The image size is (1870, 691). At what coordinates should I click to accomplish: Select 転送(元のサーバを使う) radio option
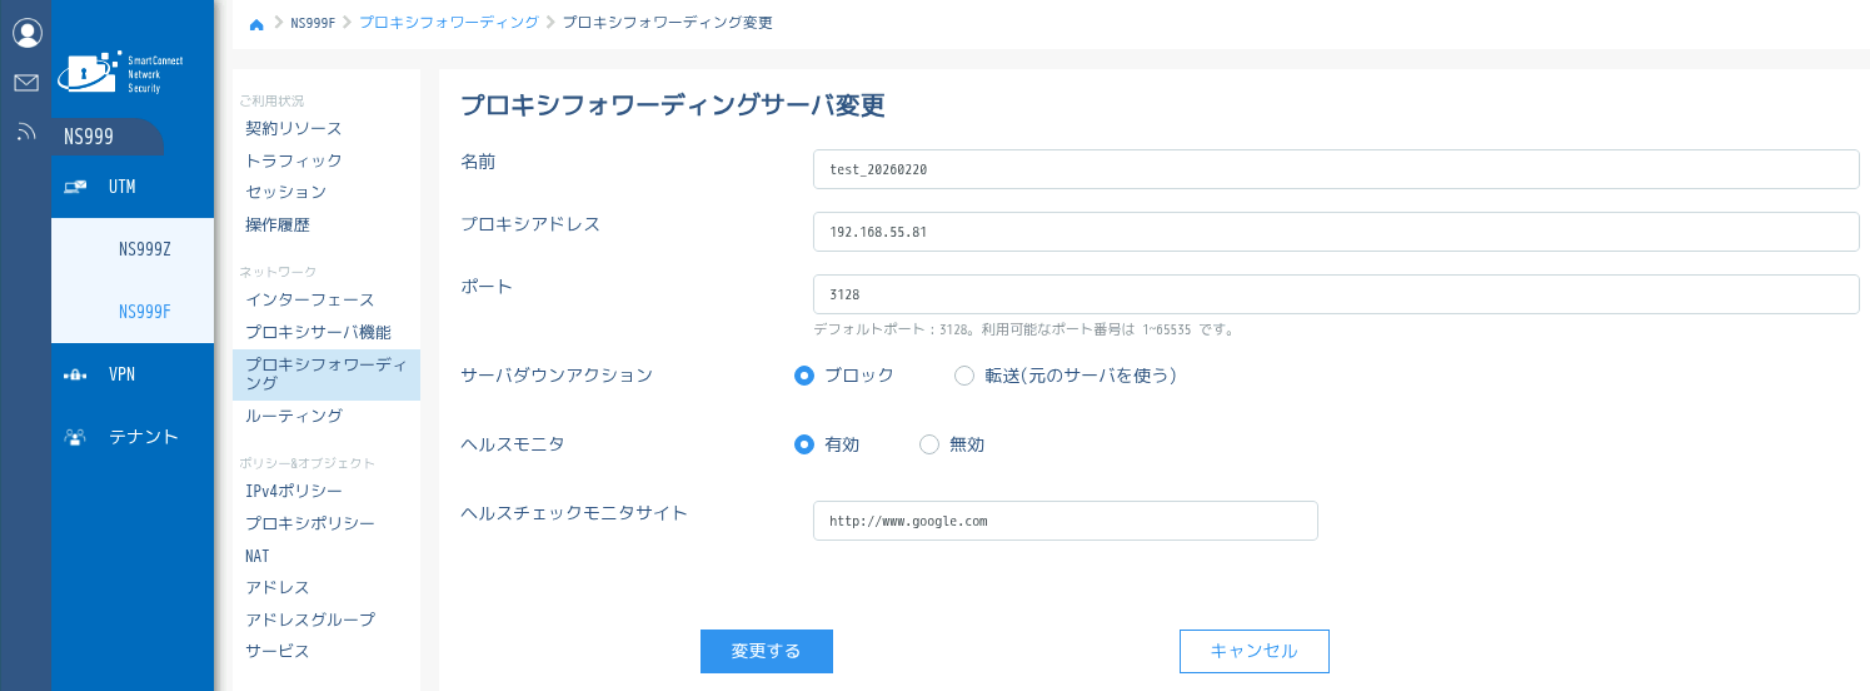pos(964,376)
